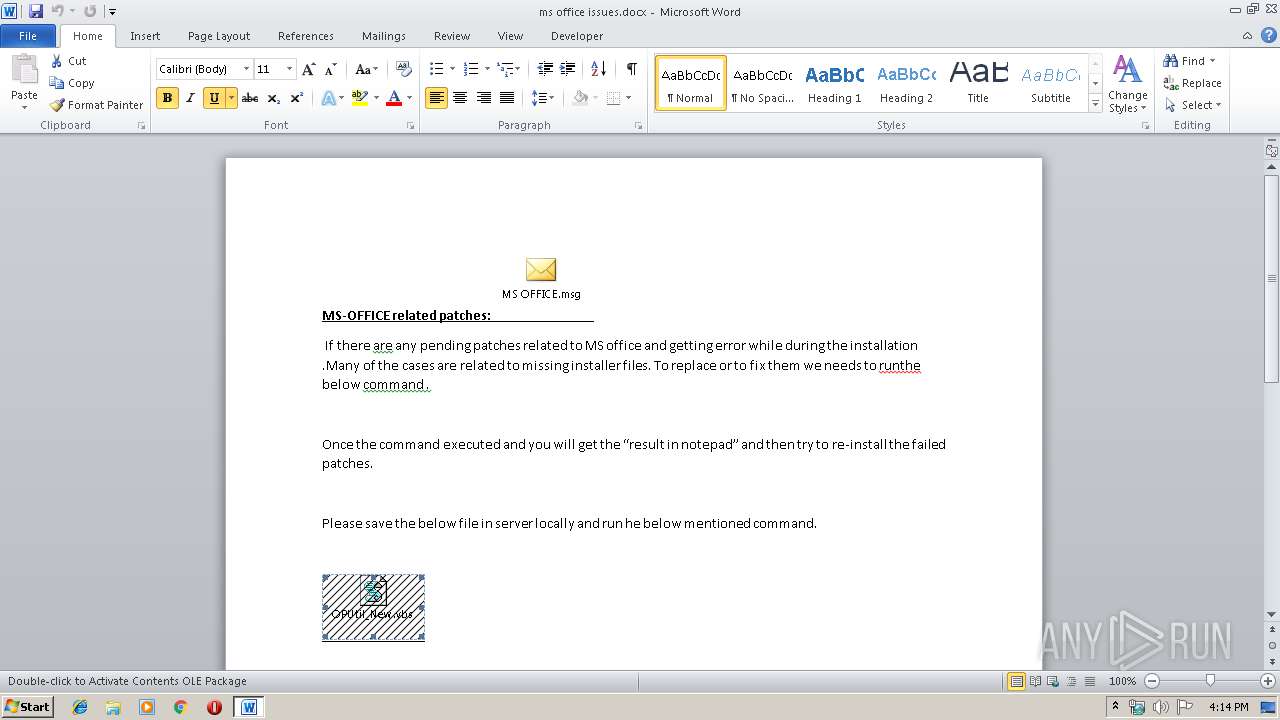Justify the paragraph text

[507, 98]
